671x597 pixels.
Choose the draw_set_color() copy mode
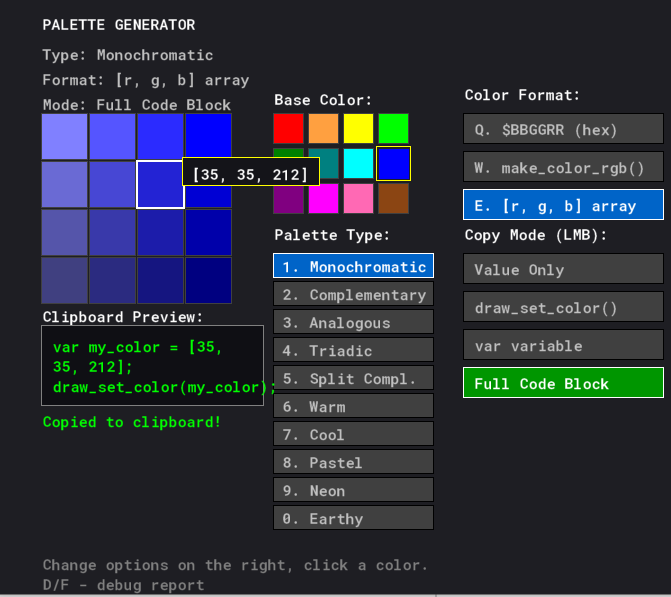point(563,307)
